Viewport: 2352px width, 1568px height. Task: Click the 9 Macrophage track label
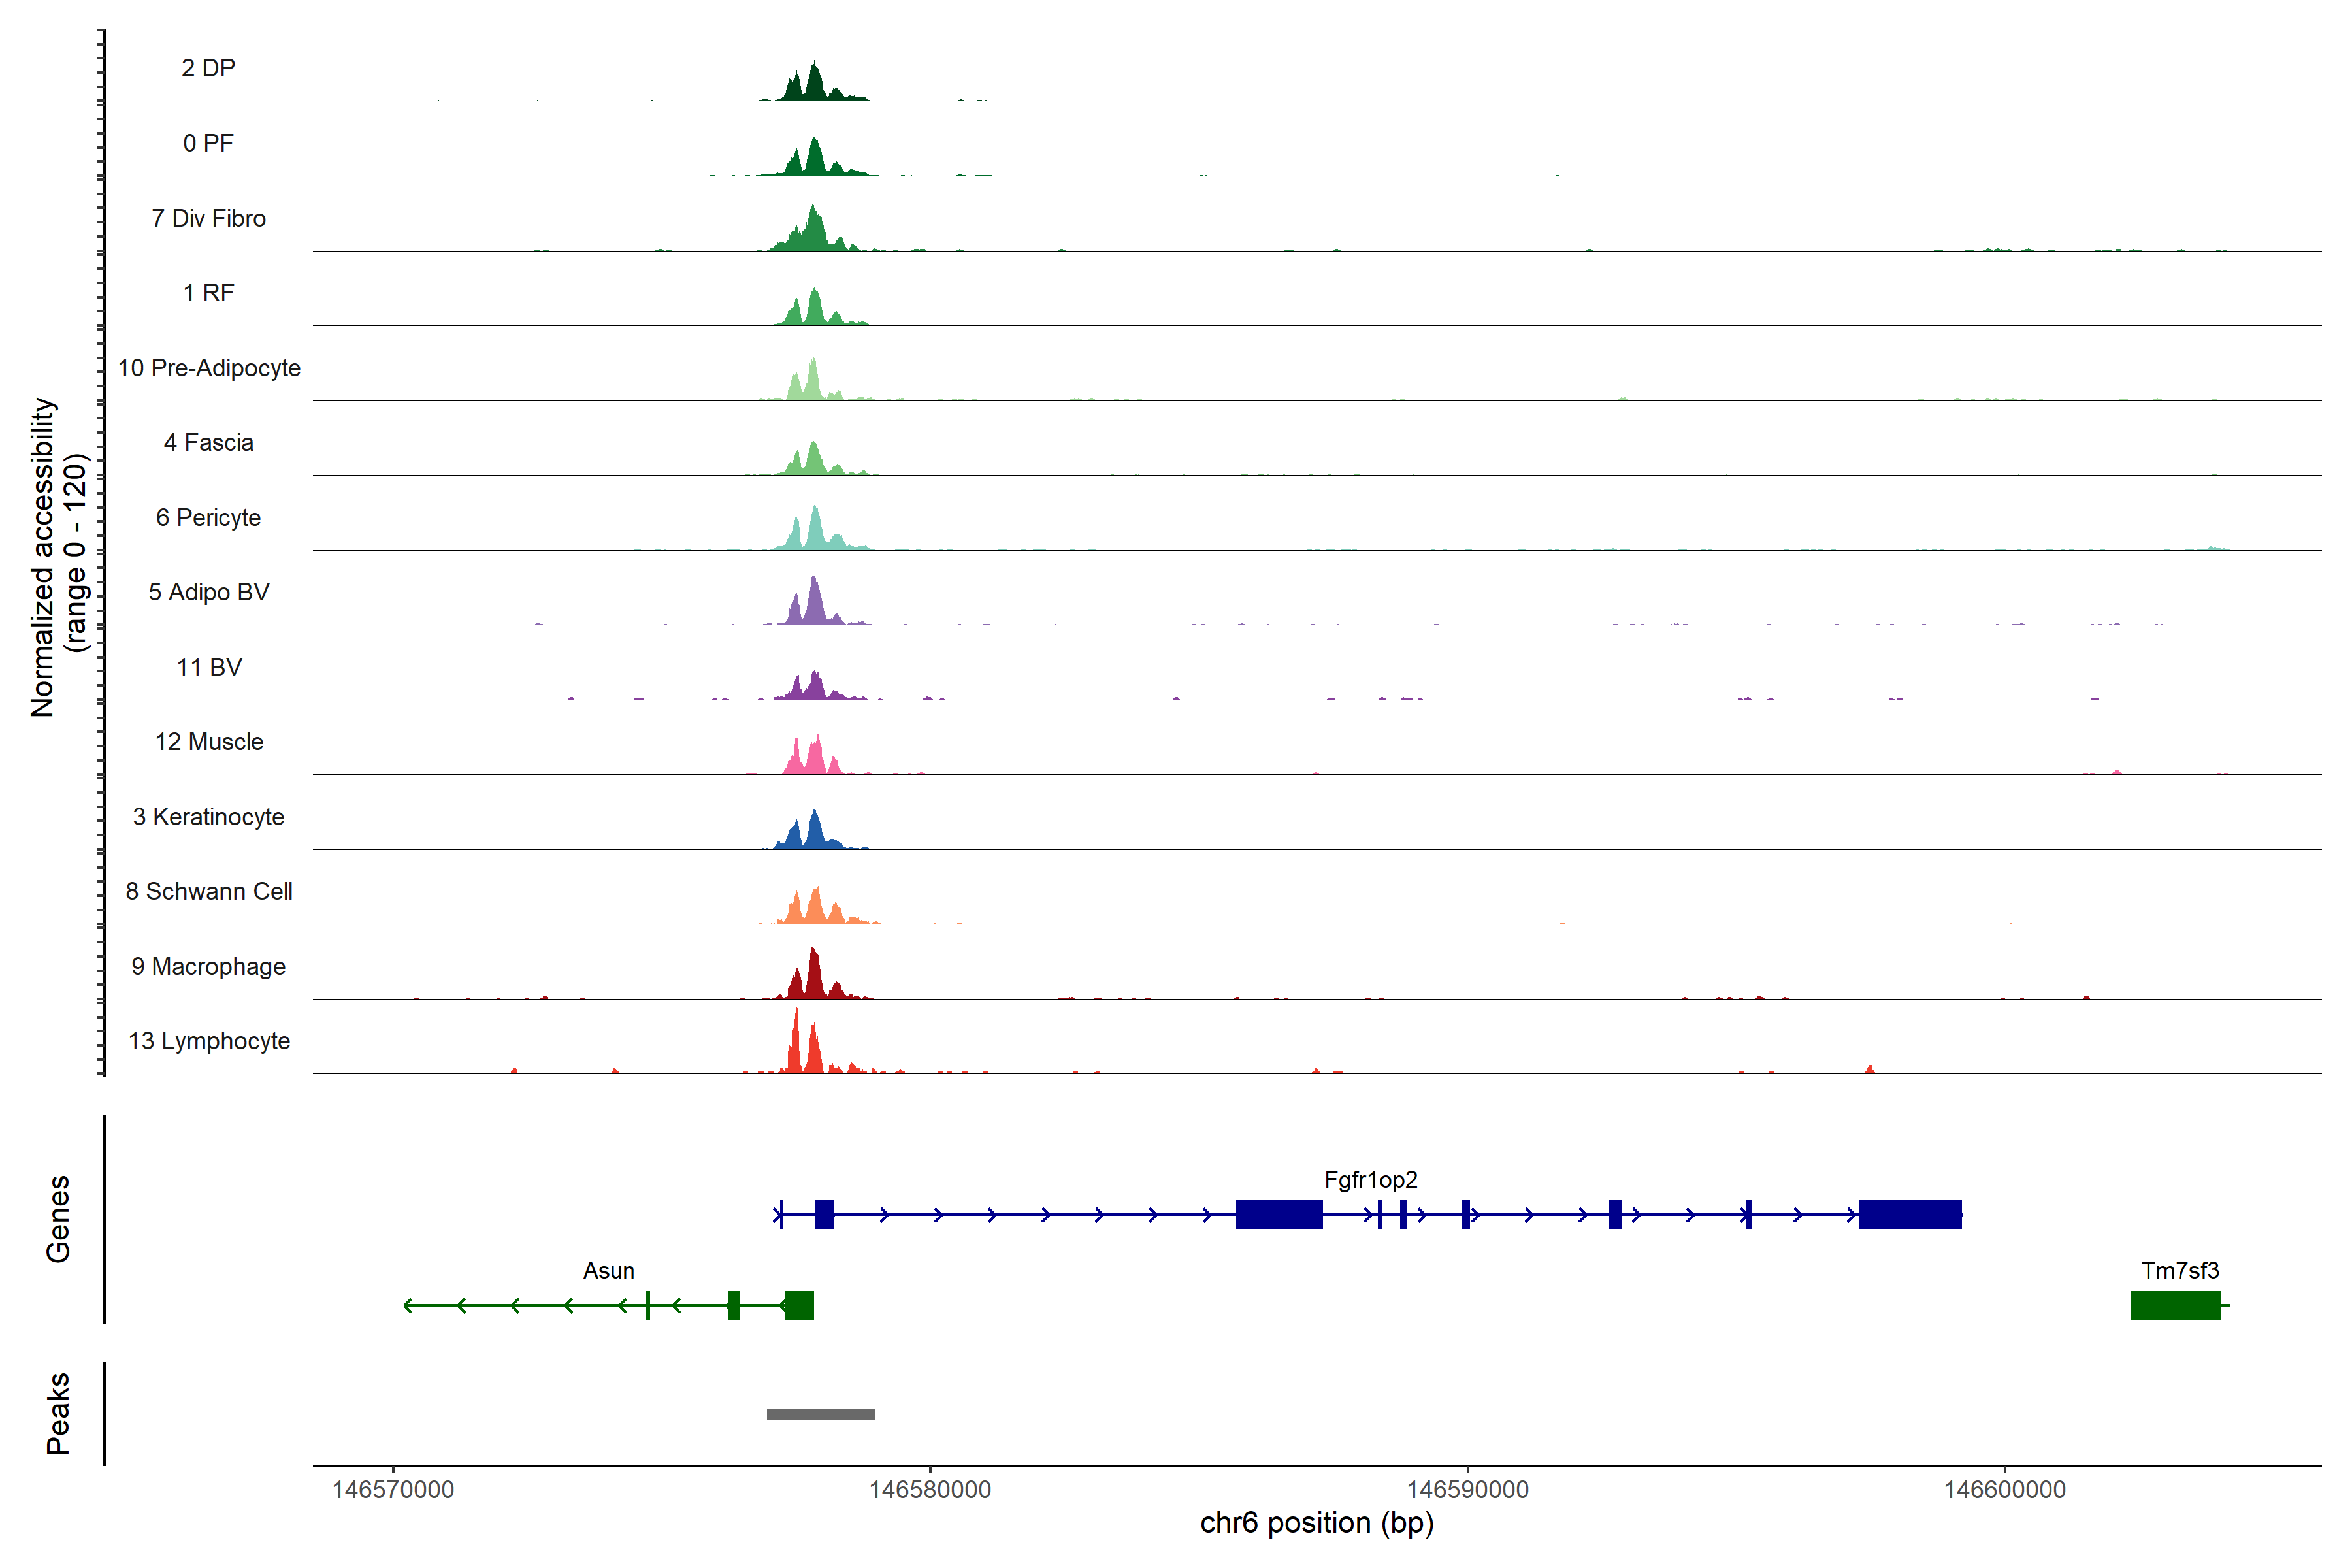tap(208, 966)
